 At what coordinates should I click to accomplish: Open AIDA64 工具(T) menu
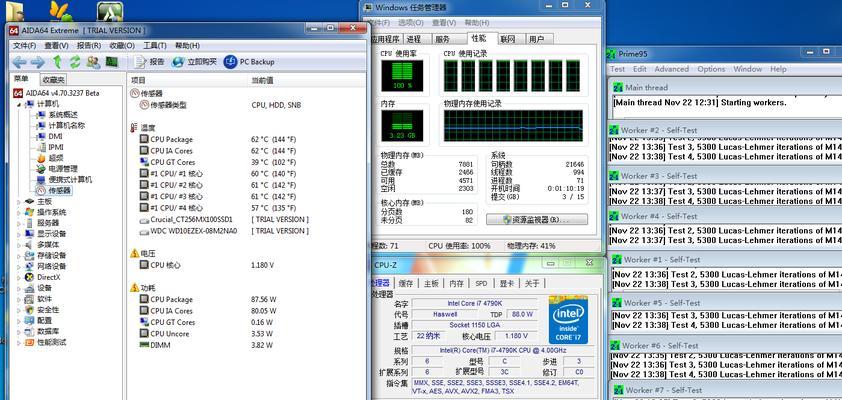click(x=155, y=46)
